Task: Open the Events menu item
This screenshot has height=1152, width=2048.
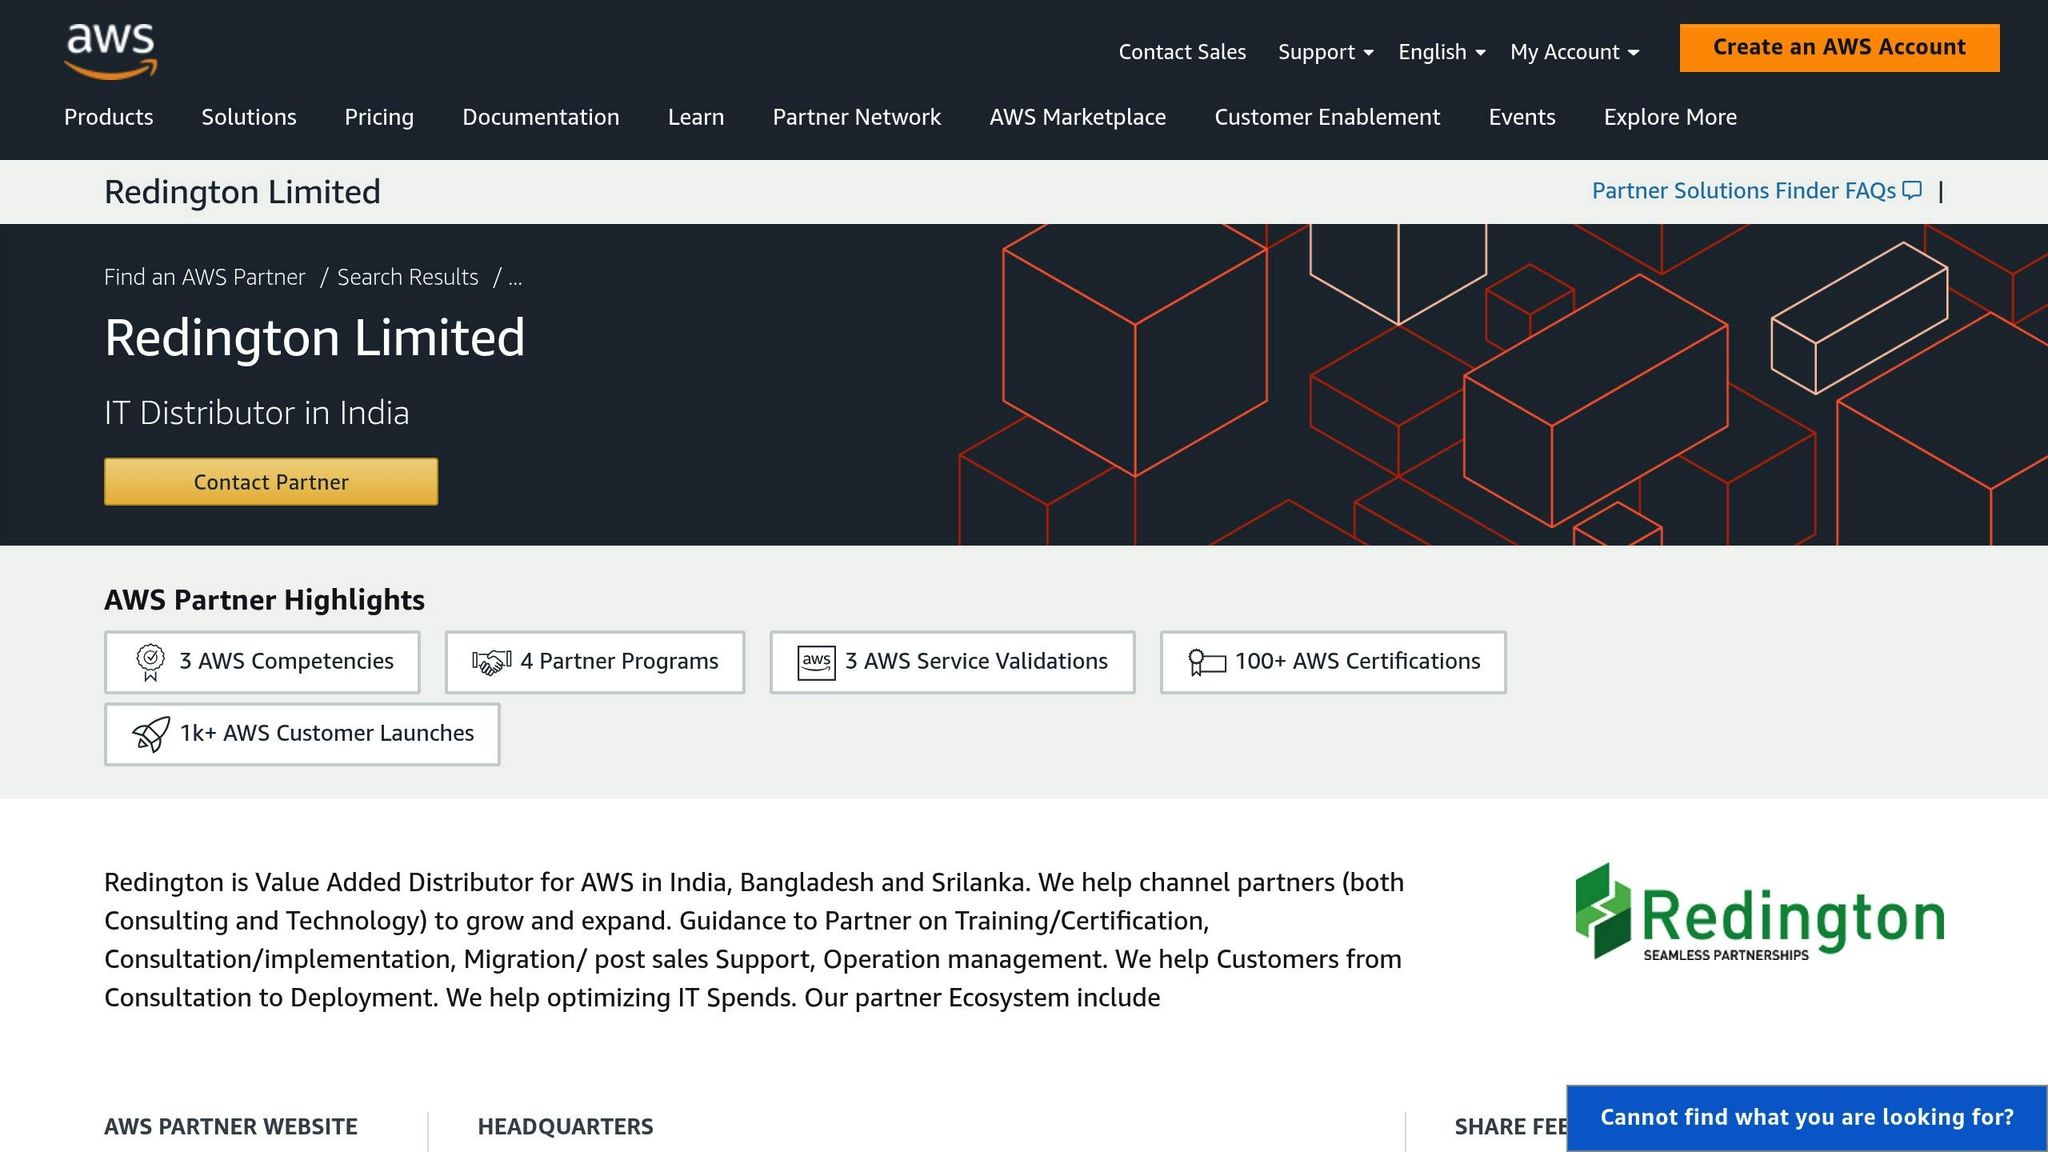Action: point(1522,117)
